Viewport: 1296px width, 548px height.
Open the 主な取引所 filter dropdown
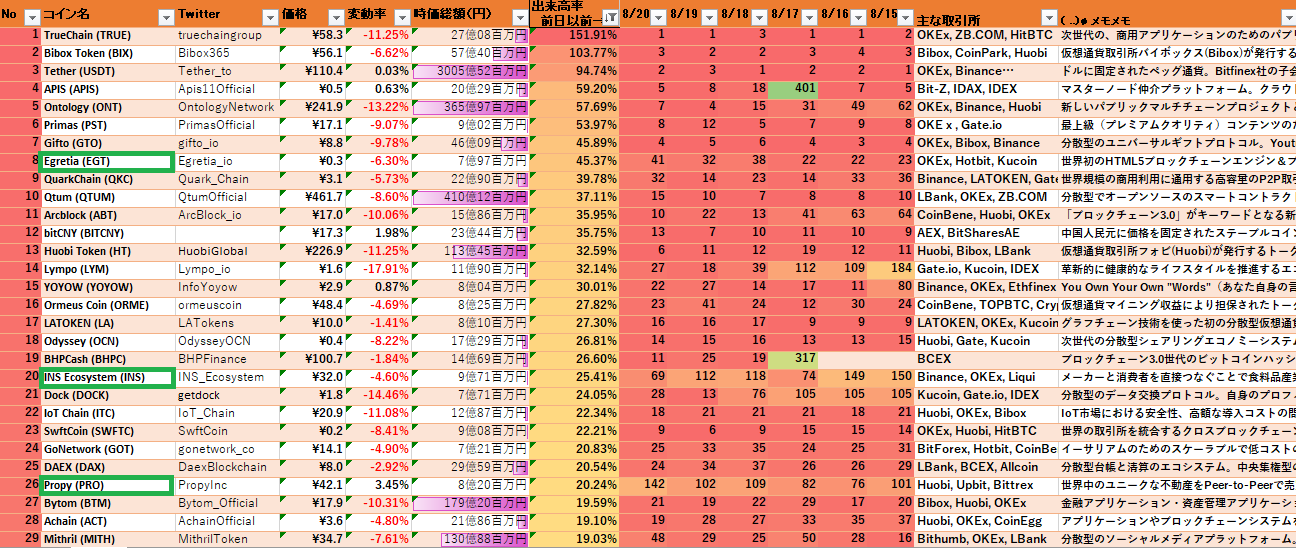(x=1047, y=18)
